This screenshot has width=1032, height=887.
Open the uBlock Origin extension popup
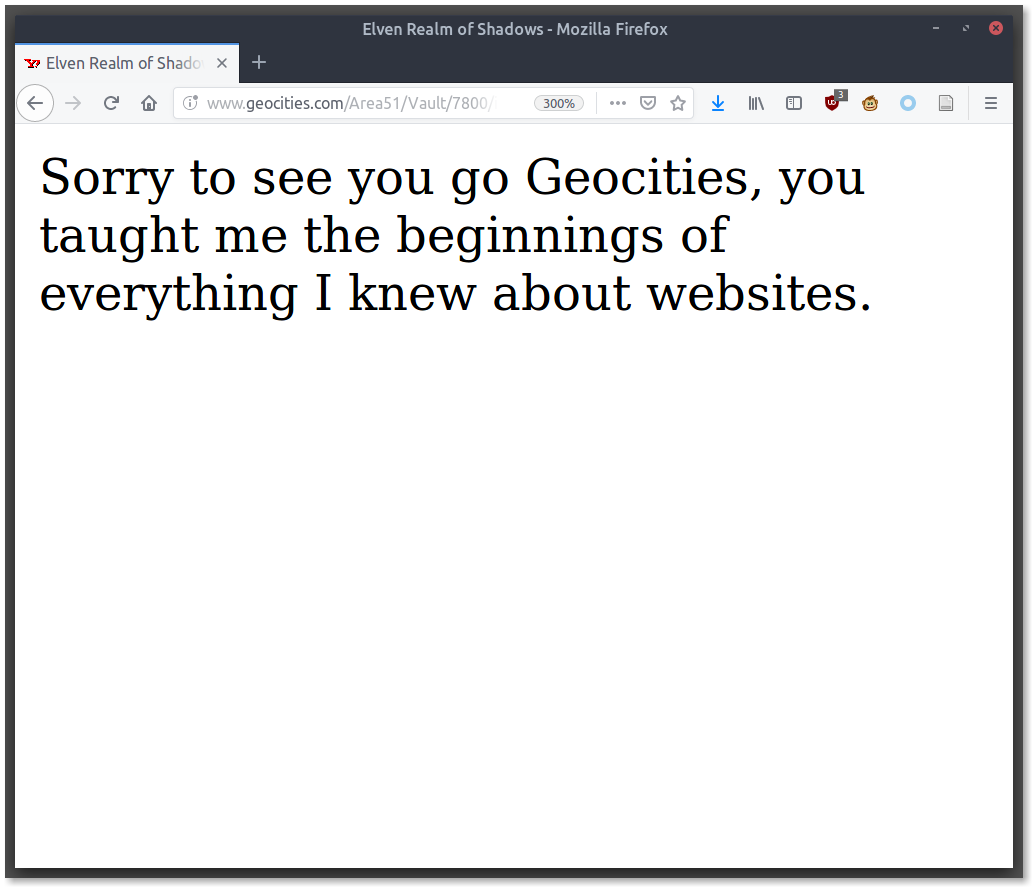coord(832,103)
